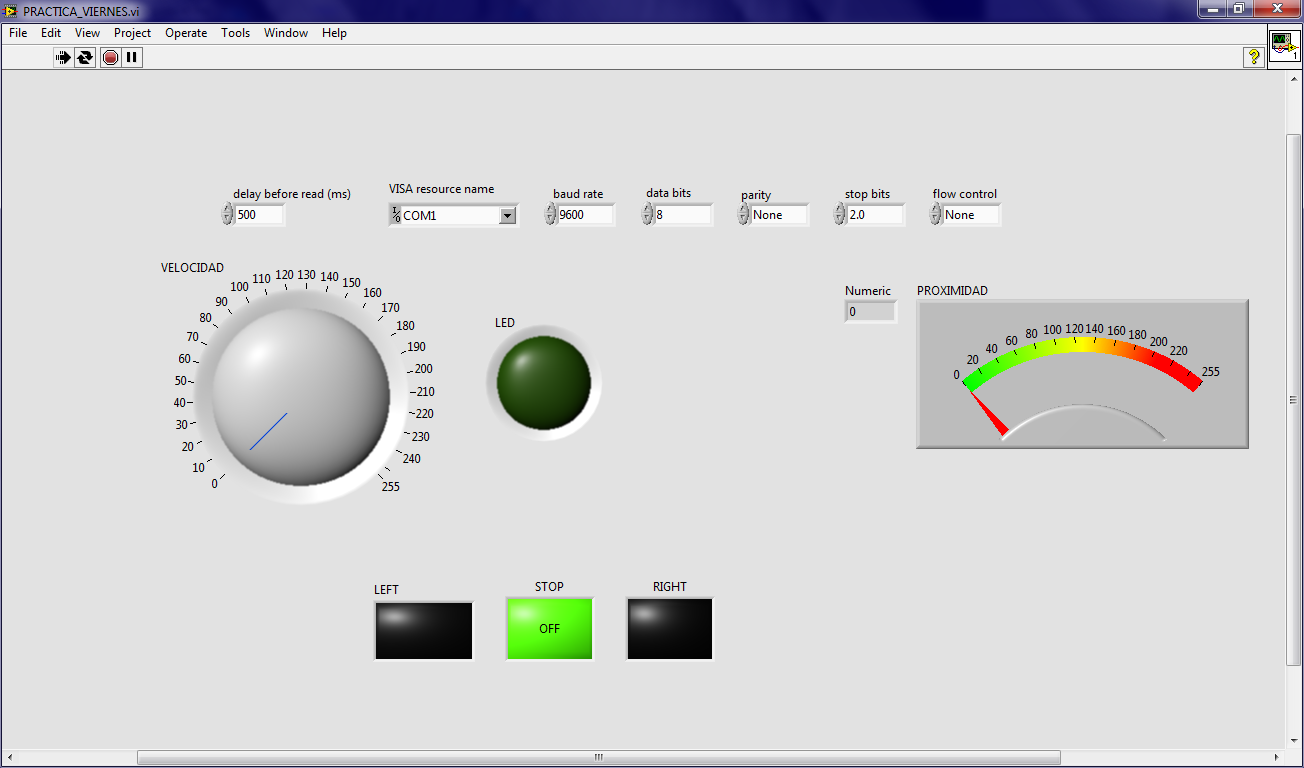
Task: Toggle the LEFT boolean button
Action: (424, 630)
